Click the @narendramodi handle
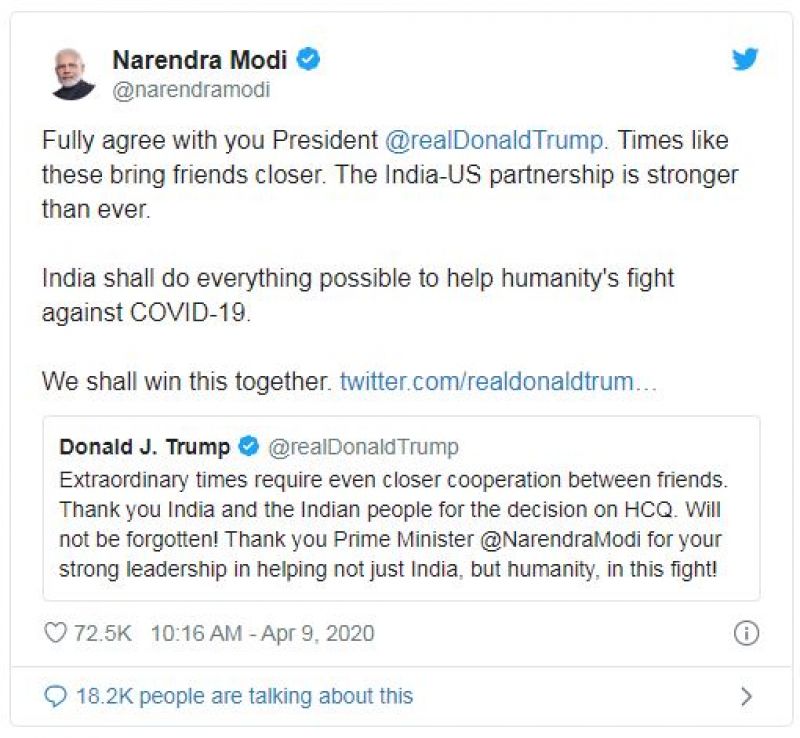Image resolution: width=800 pixels, height=738 pixels. point(191,90)
